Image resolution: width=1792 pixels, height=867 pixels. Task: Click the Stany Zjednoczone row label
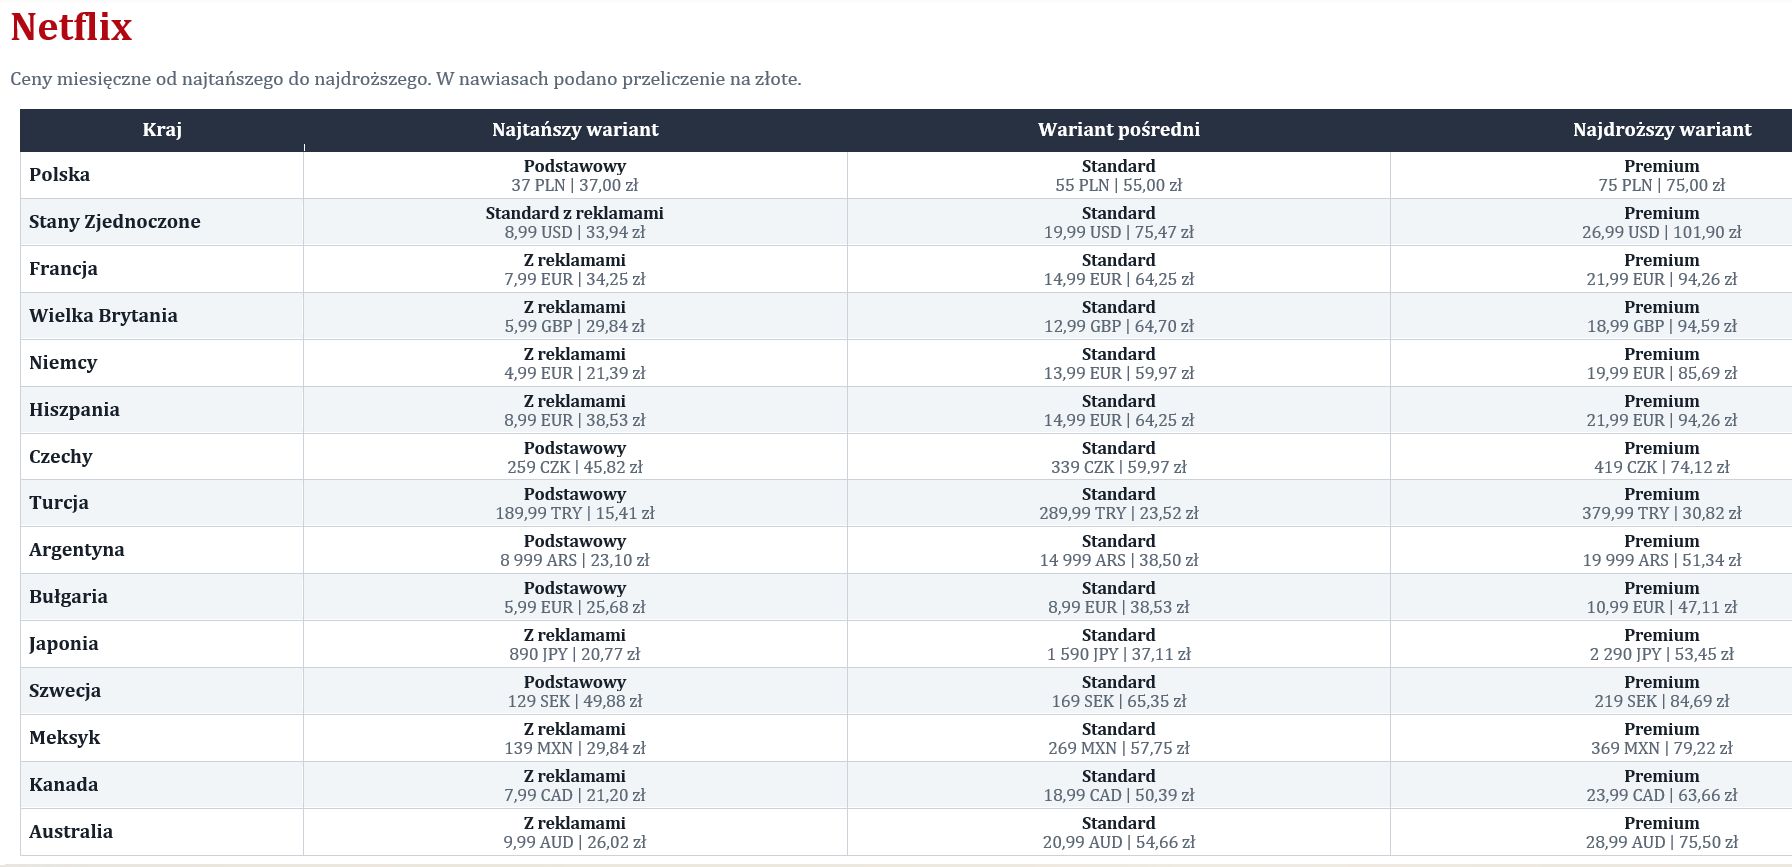[x=115, y=222]
